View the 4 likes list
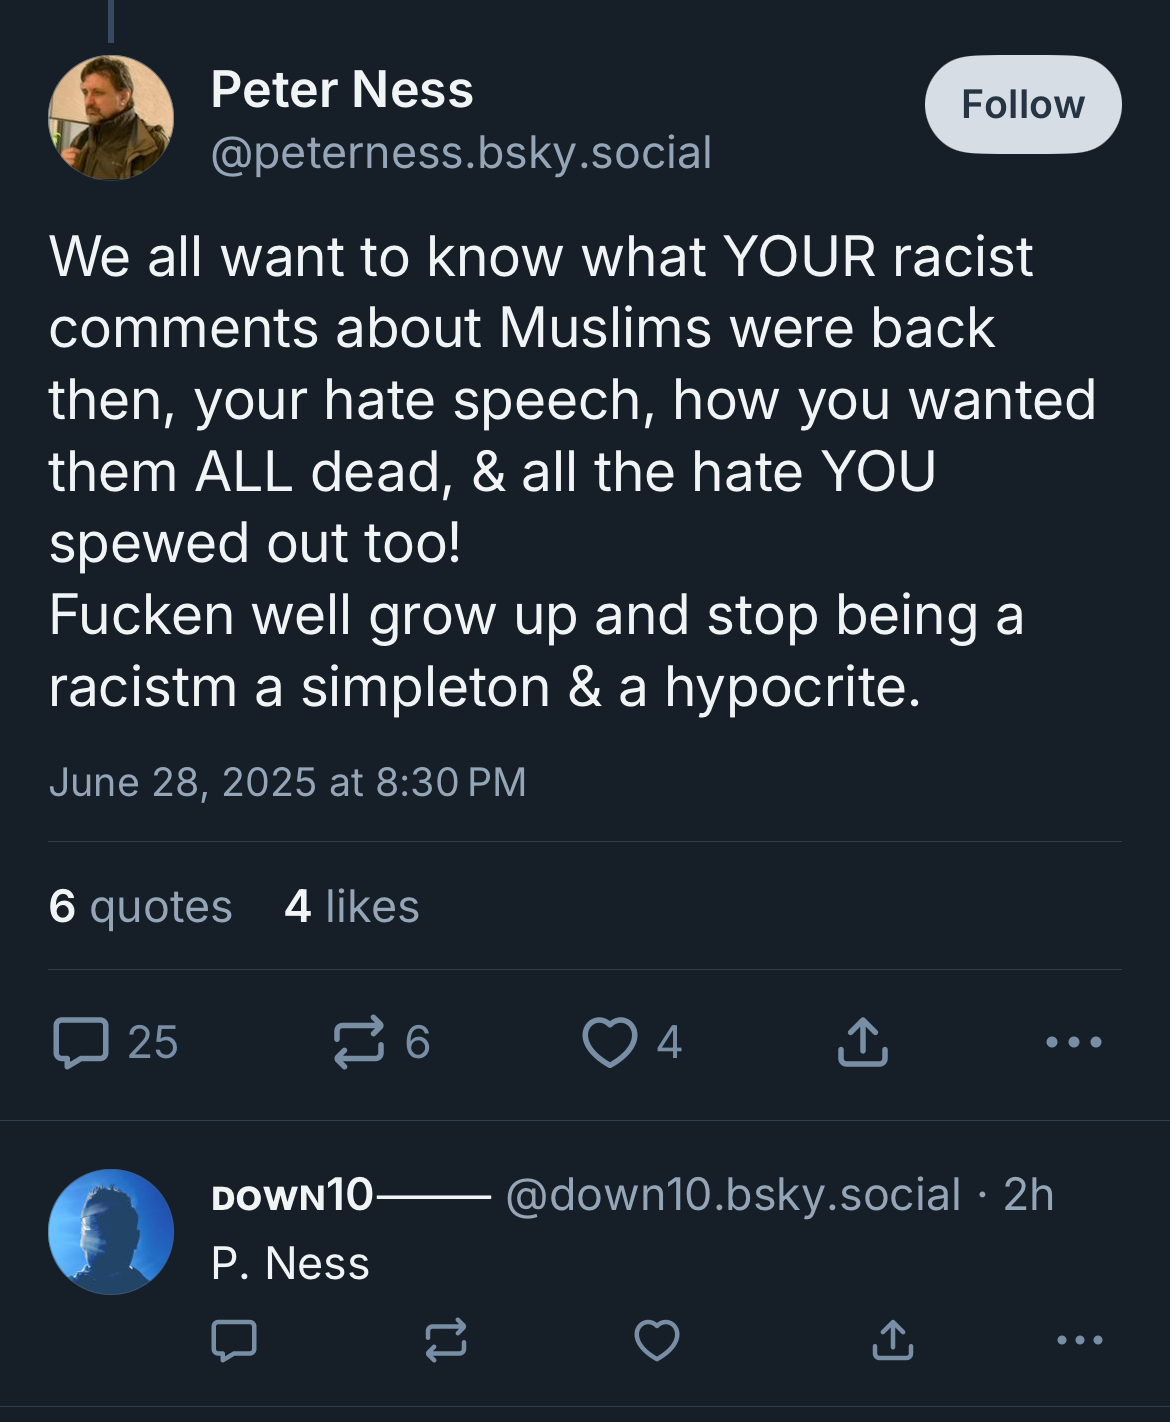Image resolution: width=1170 pixels, height=1422 pixels. click(x=352, y=907)
